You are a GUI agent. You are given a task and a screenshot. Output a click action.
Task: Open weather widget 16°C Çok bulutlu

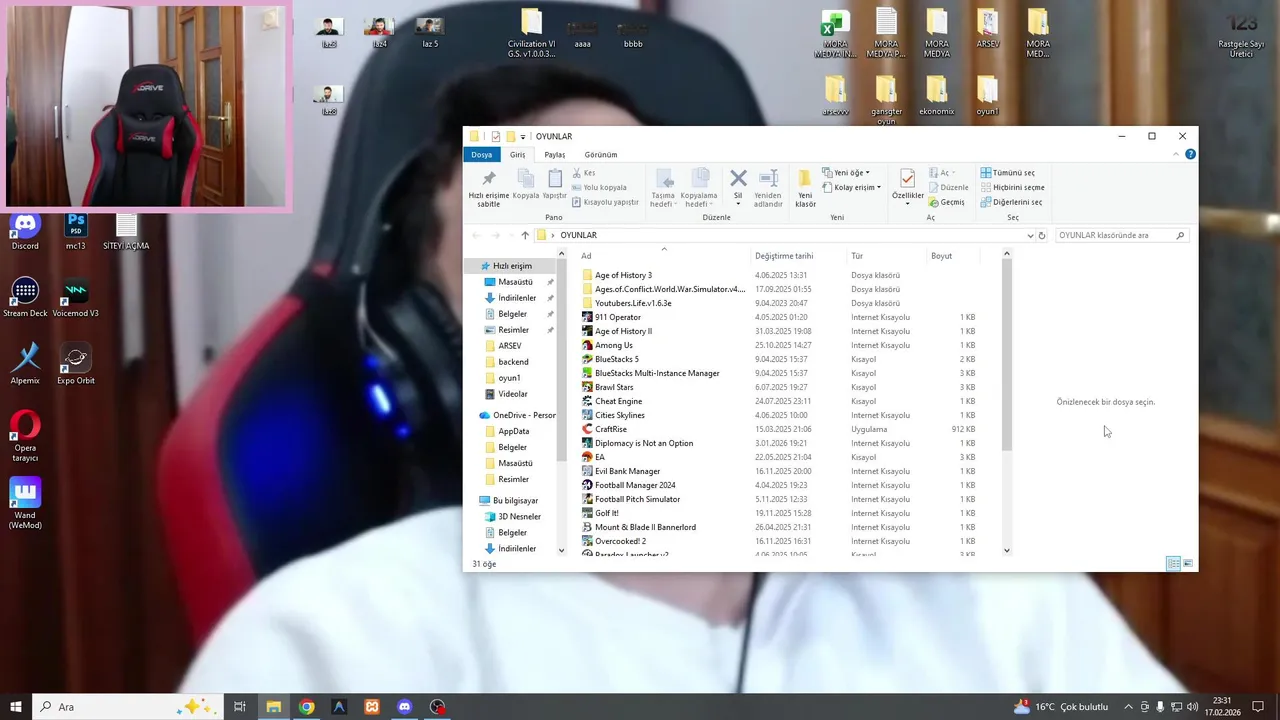1061,707
